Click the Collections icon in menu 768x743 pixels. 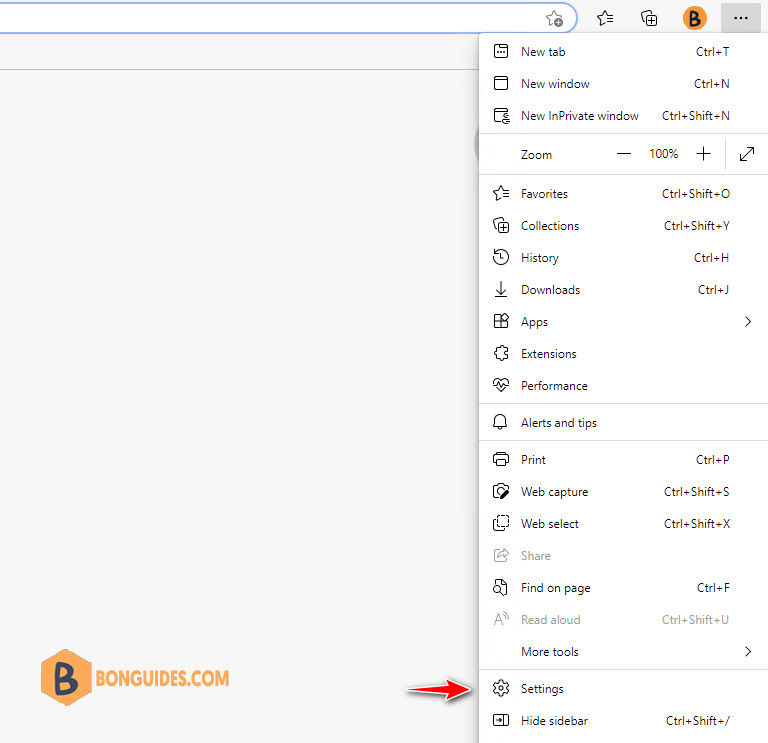tap(501, 226)
